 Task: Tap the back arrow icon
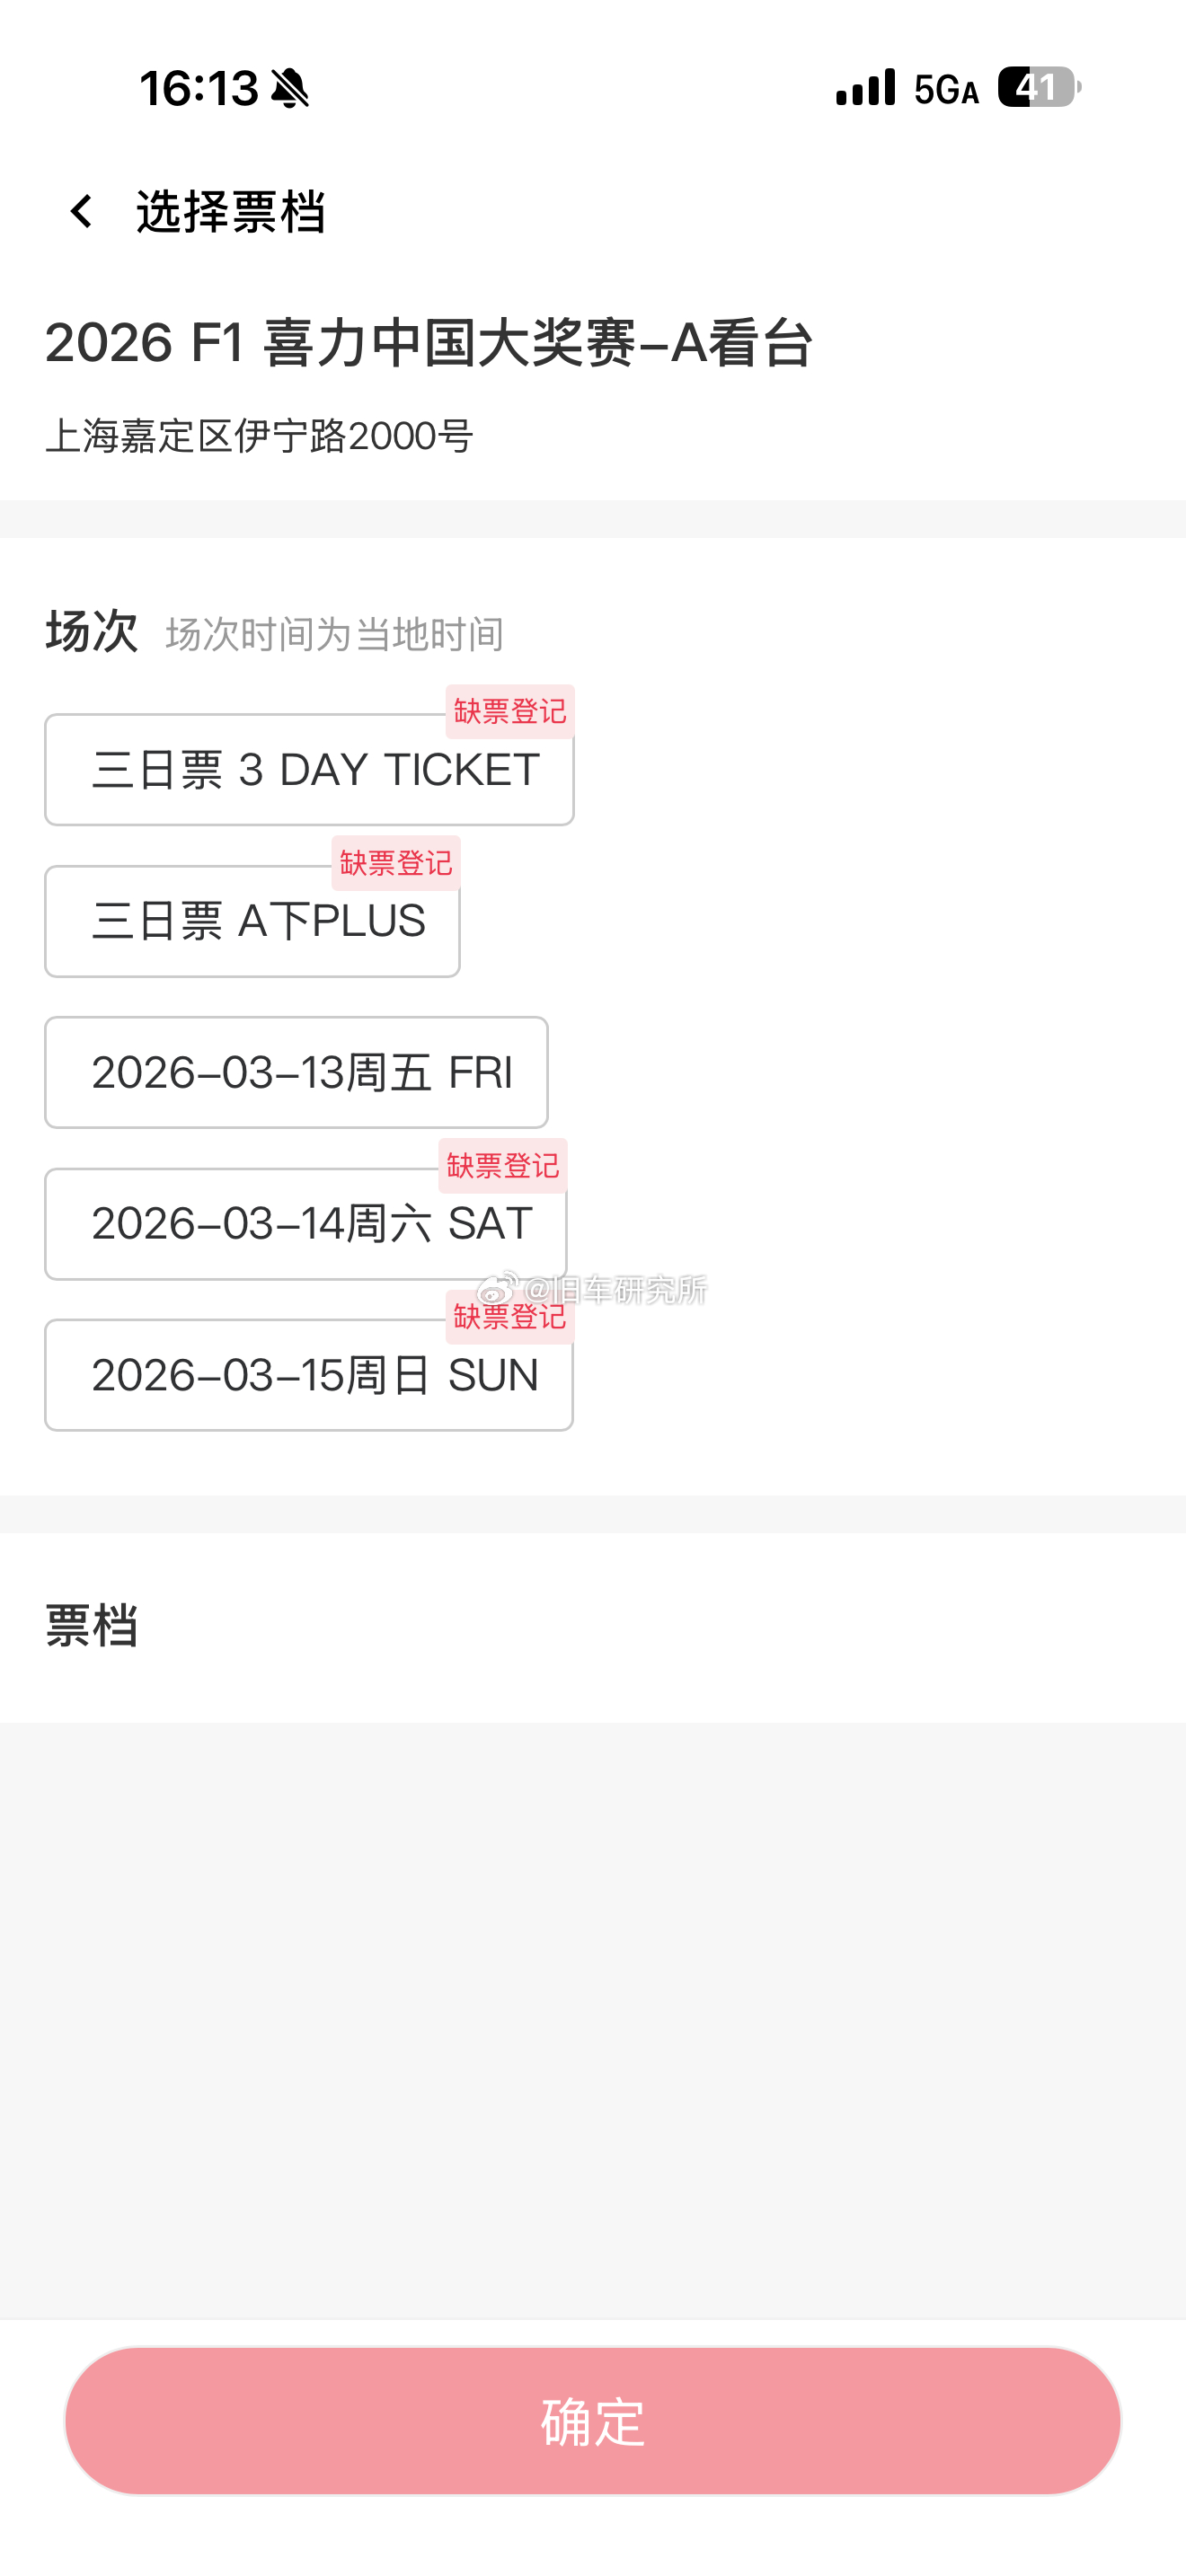[x=81, y=211]
